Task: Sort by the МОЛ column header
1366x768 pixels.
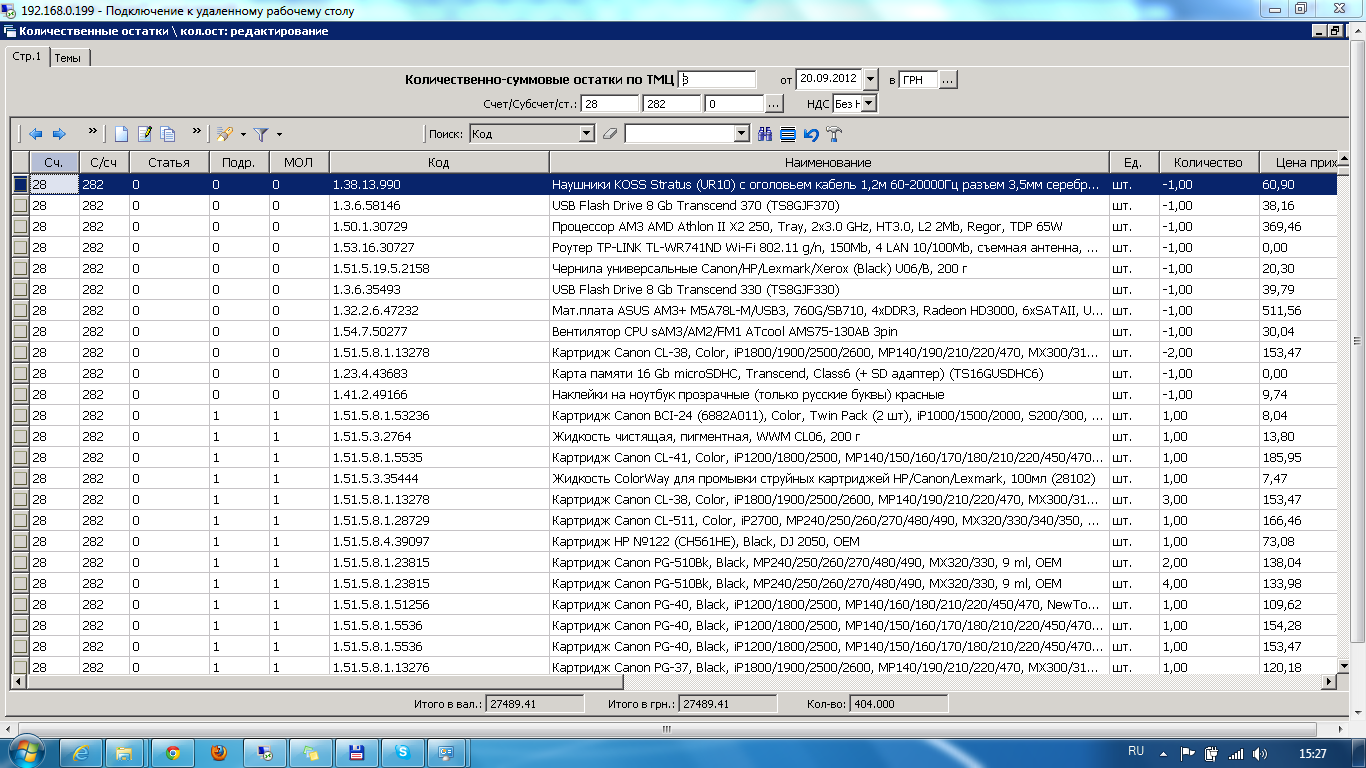Action: point(299,162)
